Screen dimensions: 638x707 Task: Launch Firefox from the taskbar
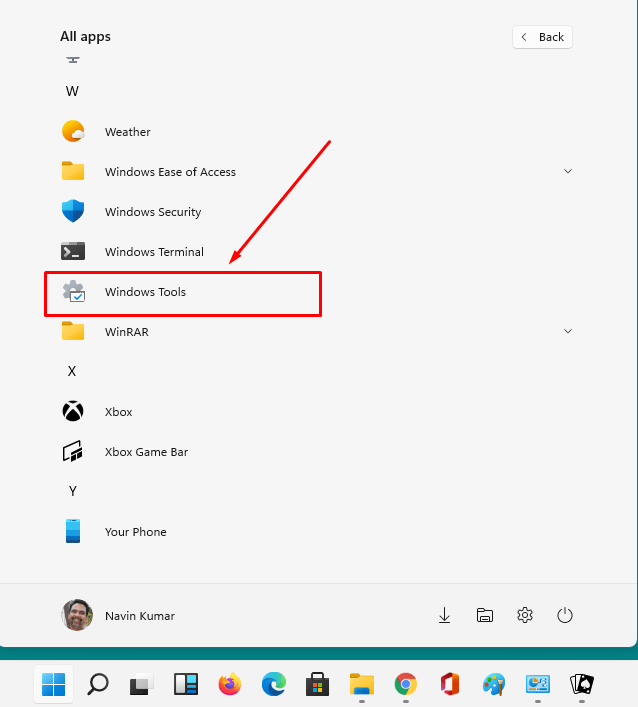(x=229, y=684)
